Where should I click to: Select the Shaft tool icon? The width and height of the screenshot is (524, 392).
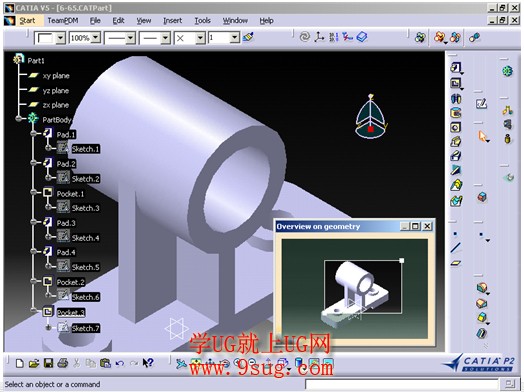pos(456,99)
